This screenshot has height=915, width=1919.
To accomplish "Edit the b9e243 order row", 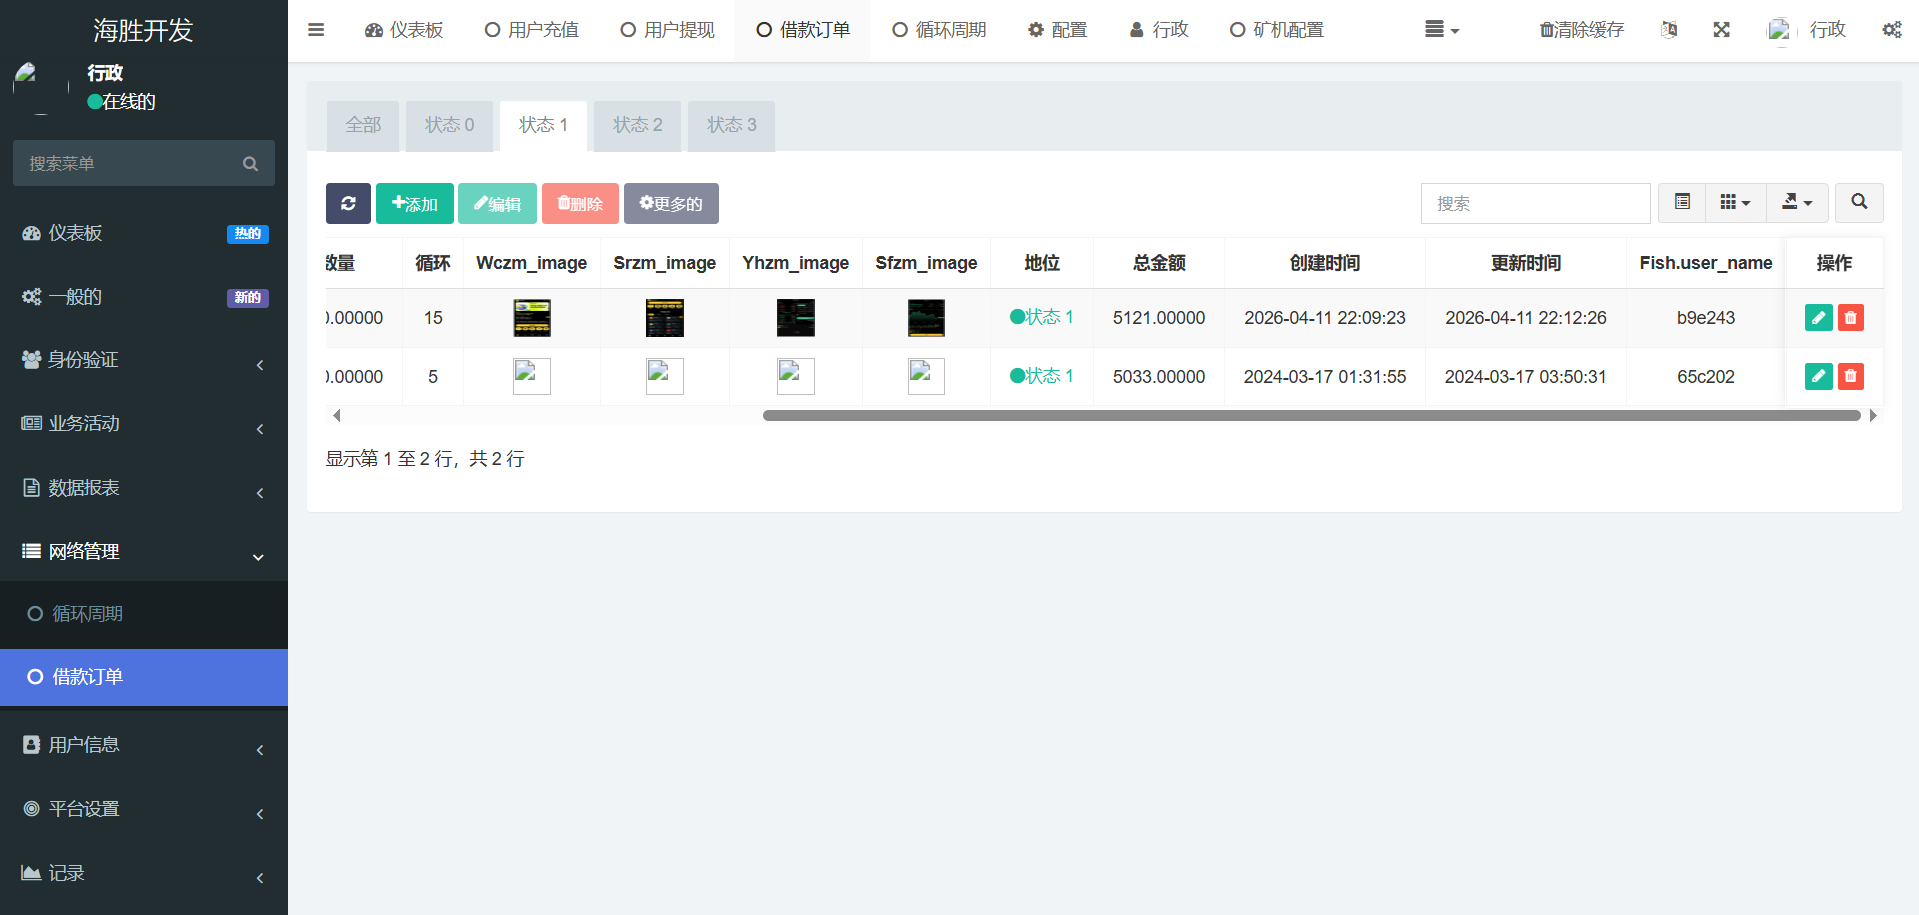I will (1818, 318).
